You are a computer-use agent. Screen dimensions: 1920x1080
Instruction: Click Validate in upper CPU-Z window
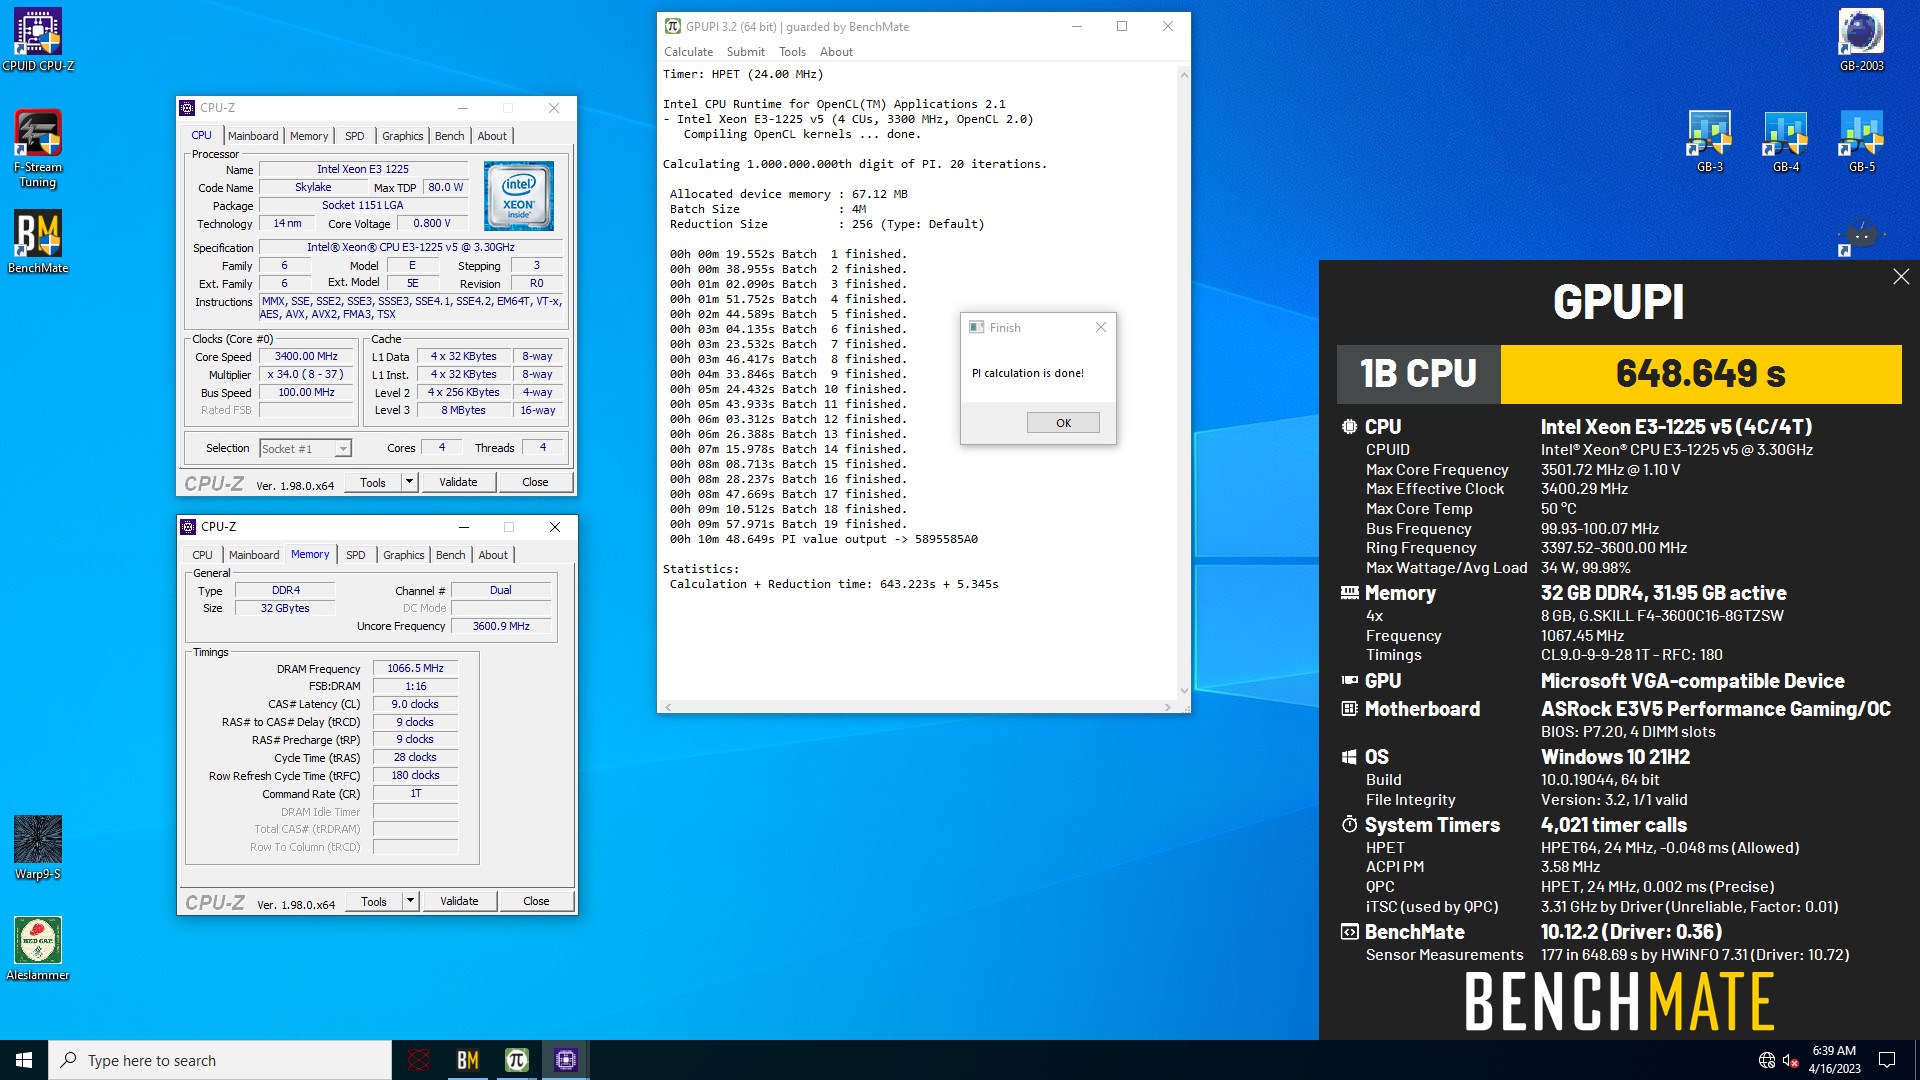pyautogui.click(x=458, y=482)
